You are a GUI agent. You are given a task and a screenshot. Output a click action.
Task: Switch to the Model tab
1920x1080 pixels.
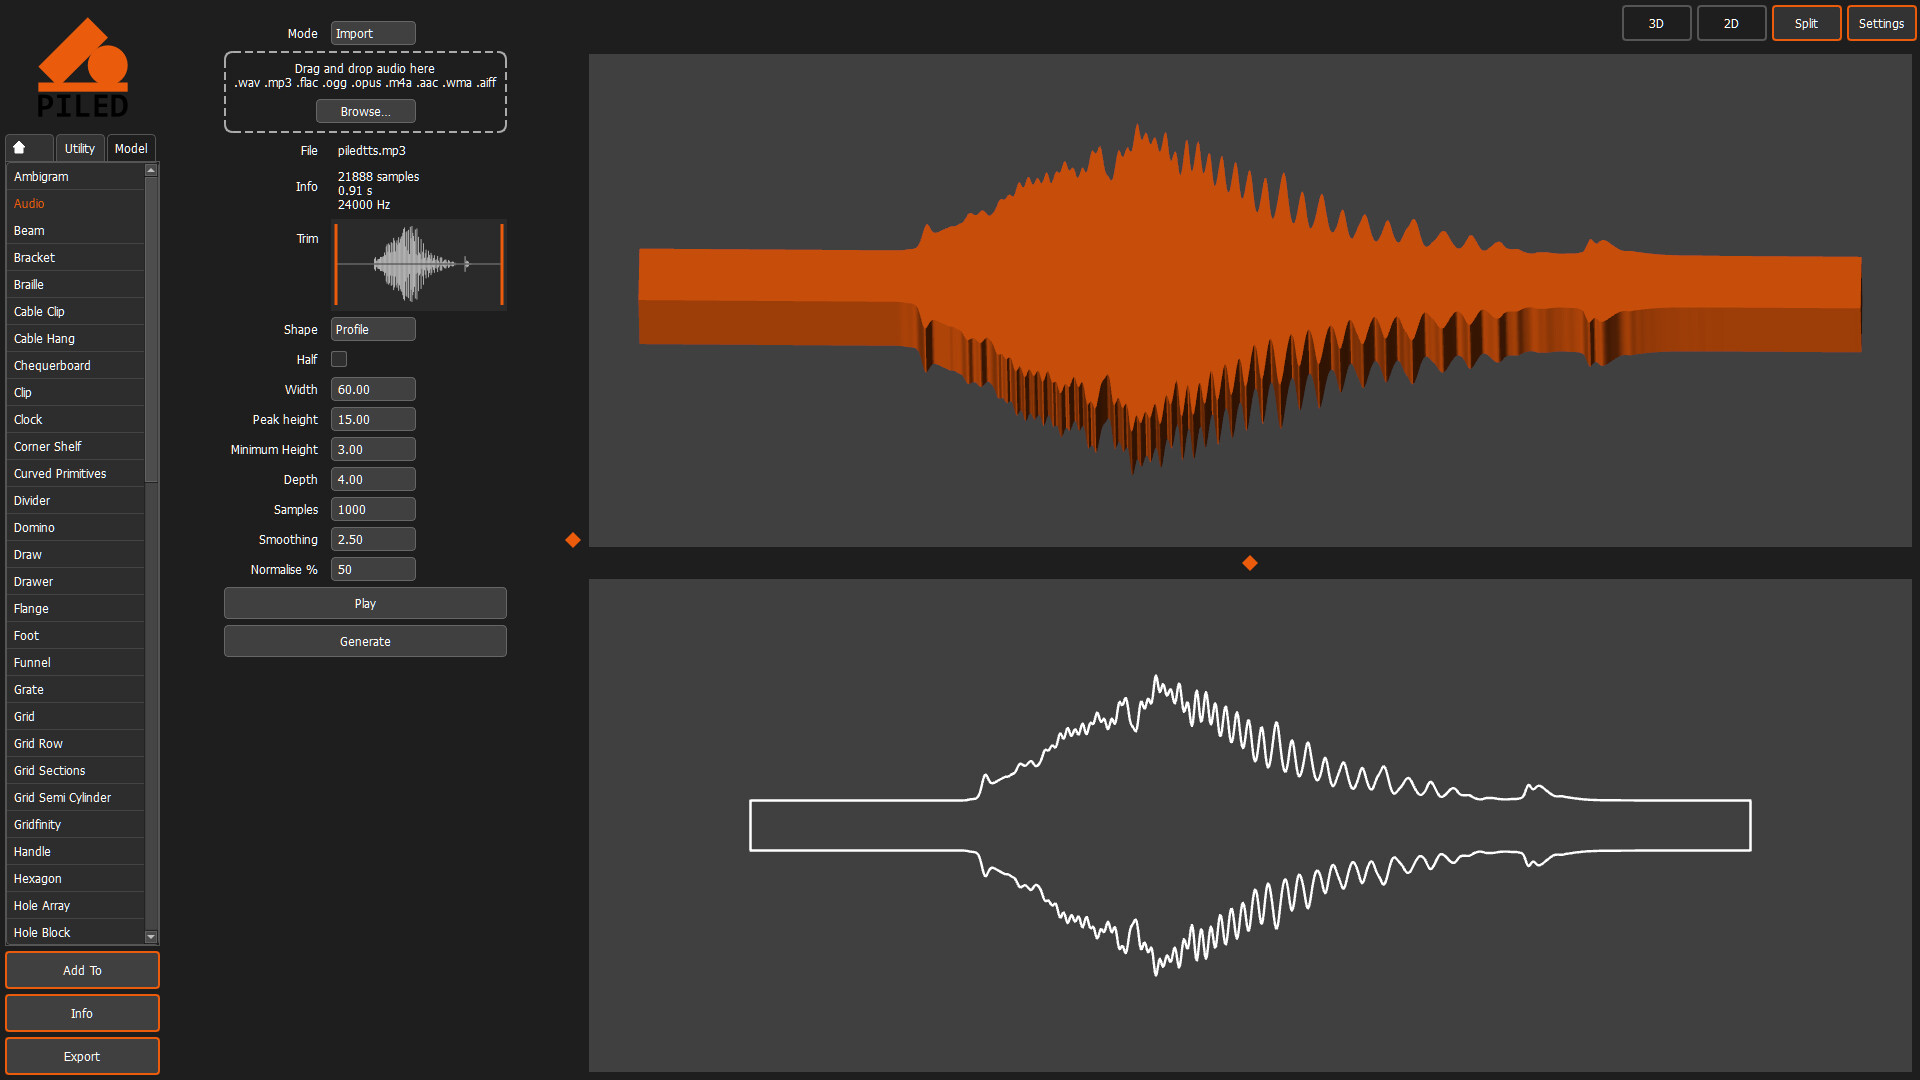point(131,148)
